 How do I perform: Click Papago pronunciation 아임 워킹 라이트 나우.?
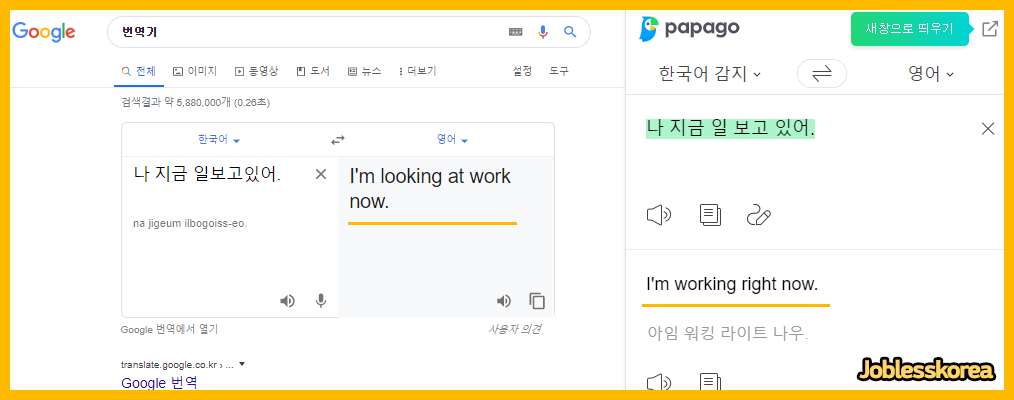(728, 333)
